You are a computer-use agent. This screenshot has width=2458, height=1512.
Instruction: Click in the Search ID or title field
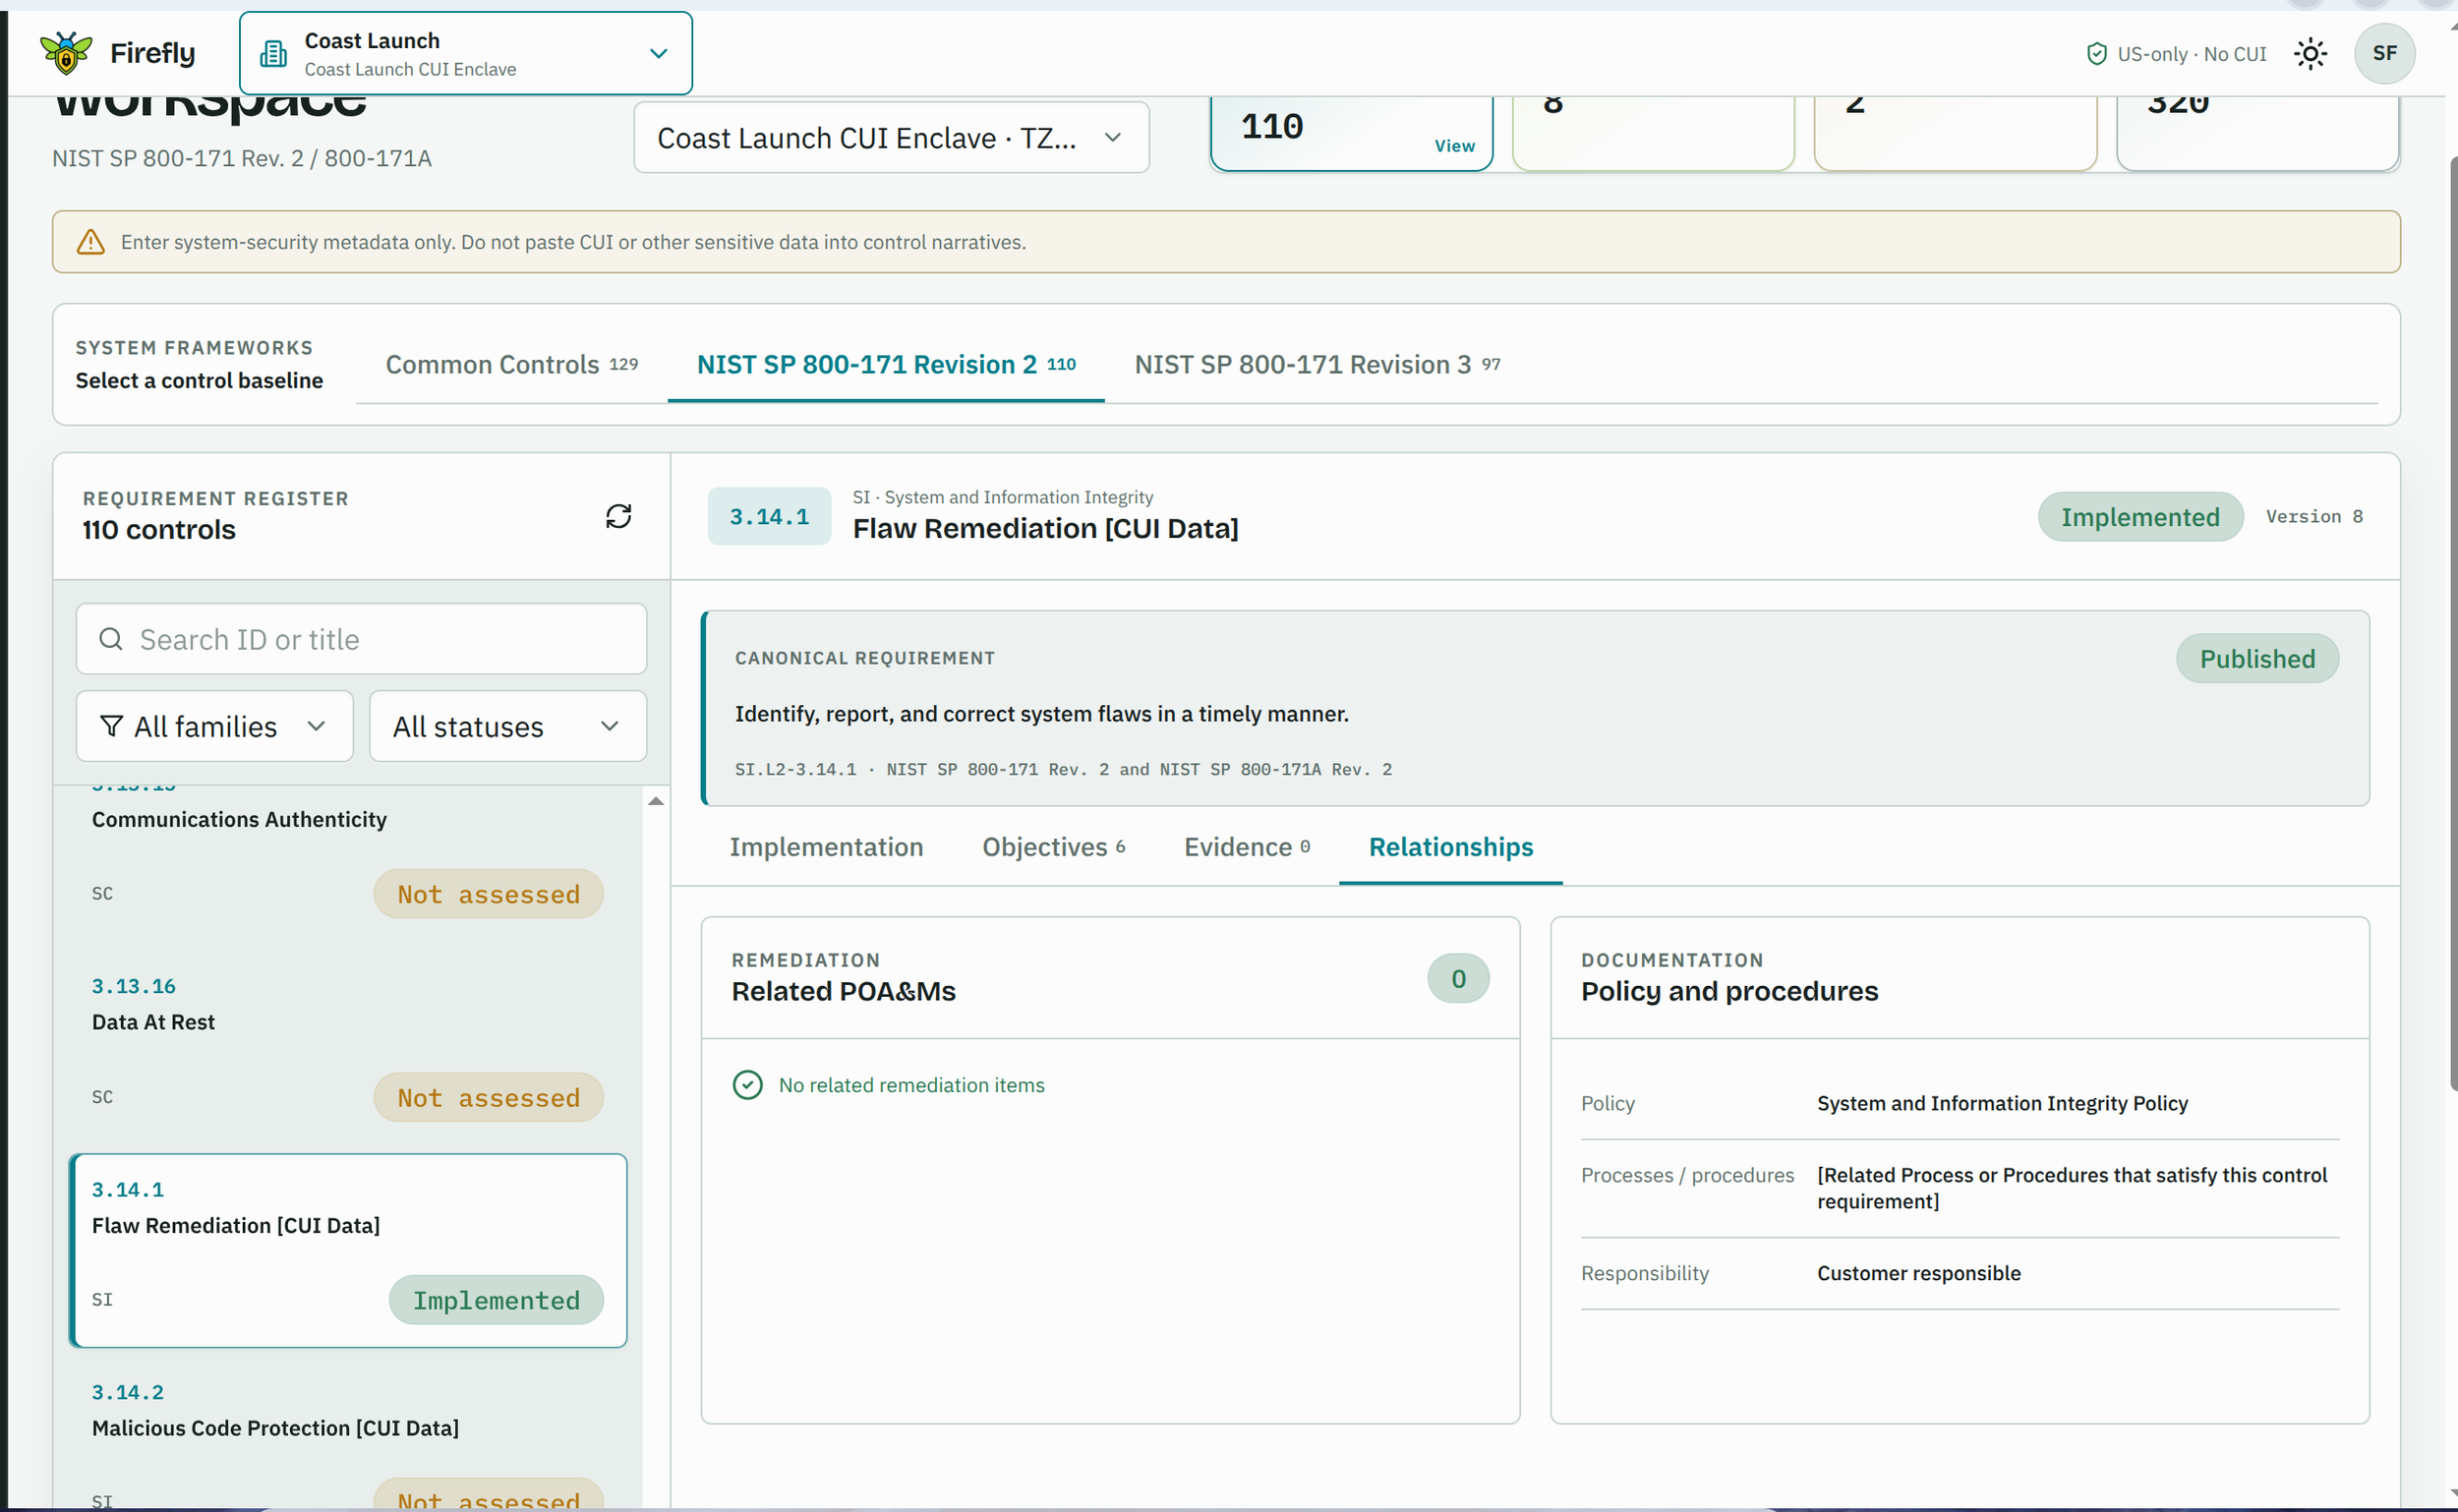coord(361,639)
